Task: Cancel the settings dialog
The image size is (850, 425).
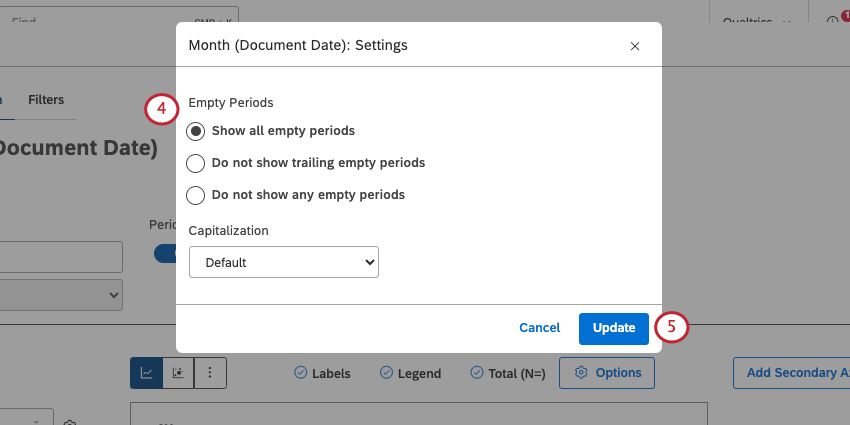Action: pos(539,328)
